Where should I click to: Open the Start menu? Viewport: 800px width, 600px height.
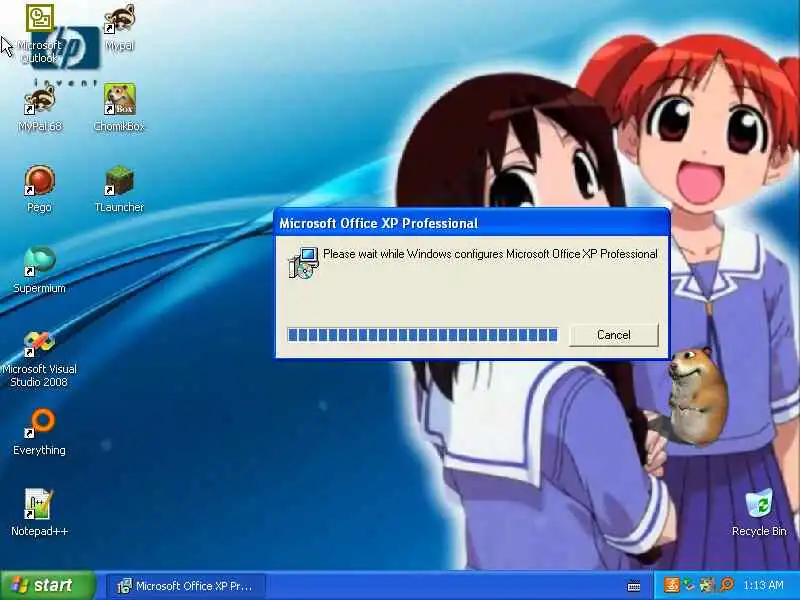point(48,585)
